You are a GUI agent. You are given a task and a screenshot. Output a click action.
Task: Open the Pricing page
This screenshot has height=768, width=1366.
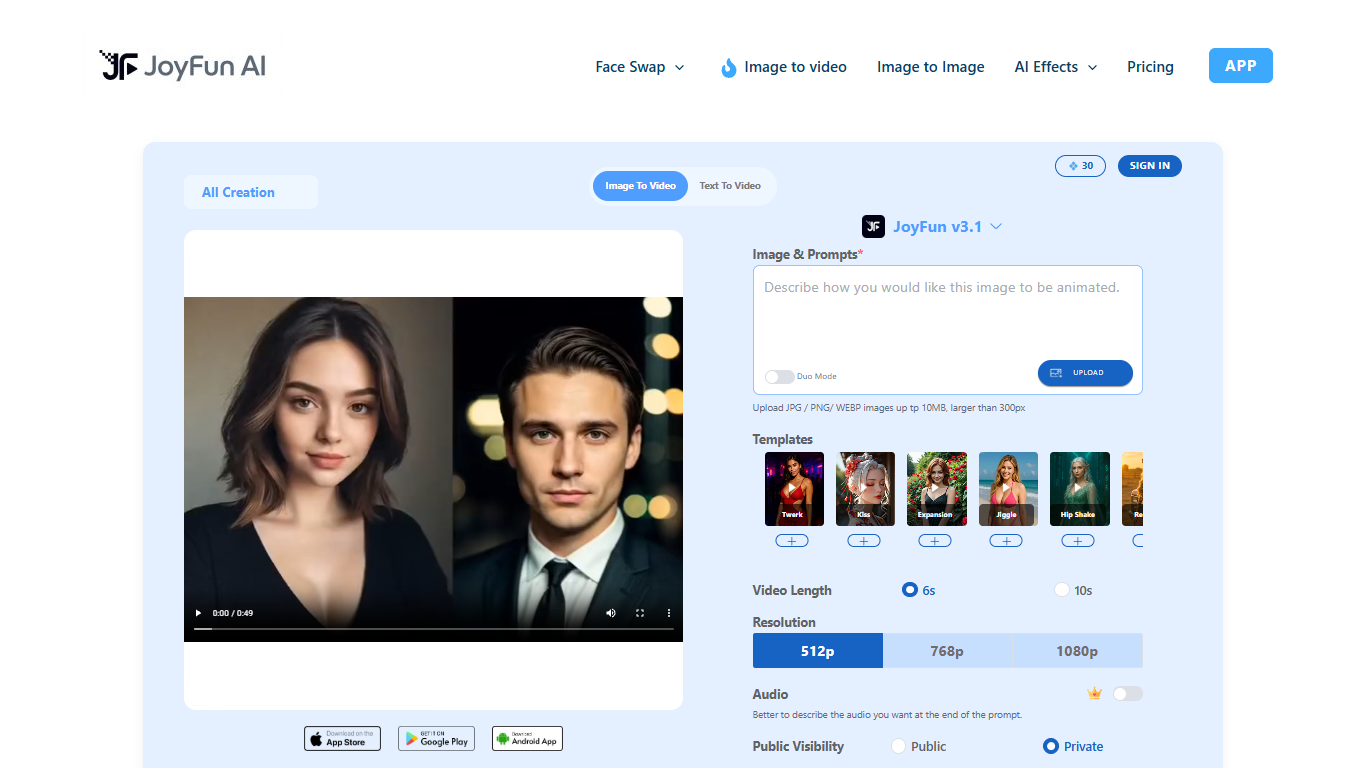pyautogui.click(x=1150, y=67)
